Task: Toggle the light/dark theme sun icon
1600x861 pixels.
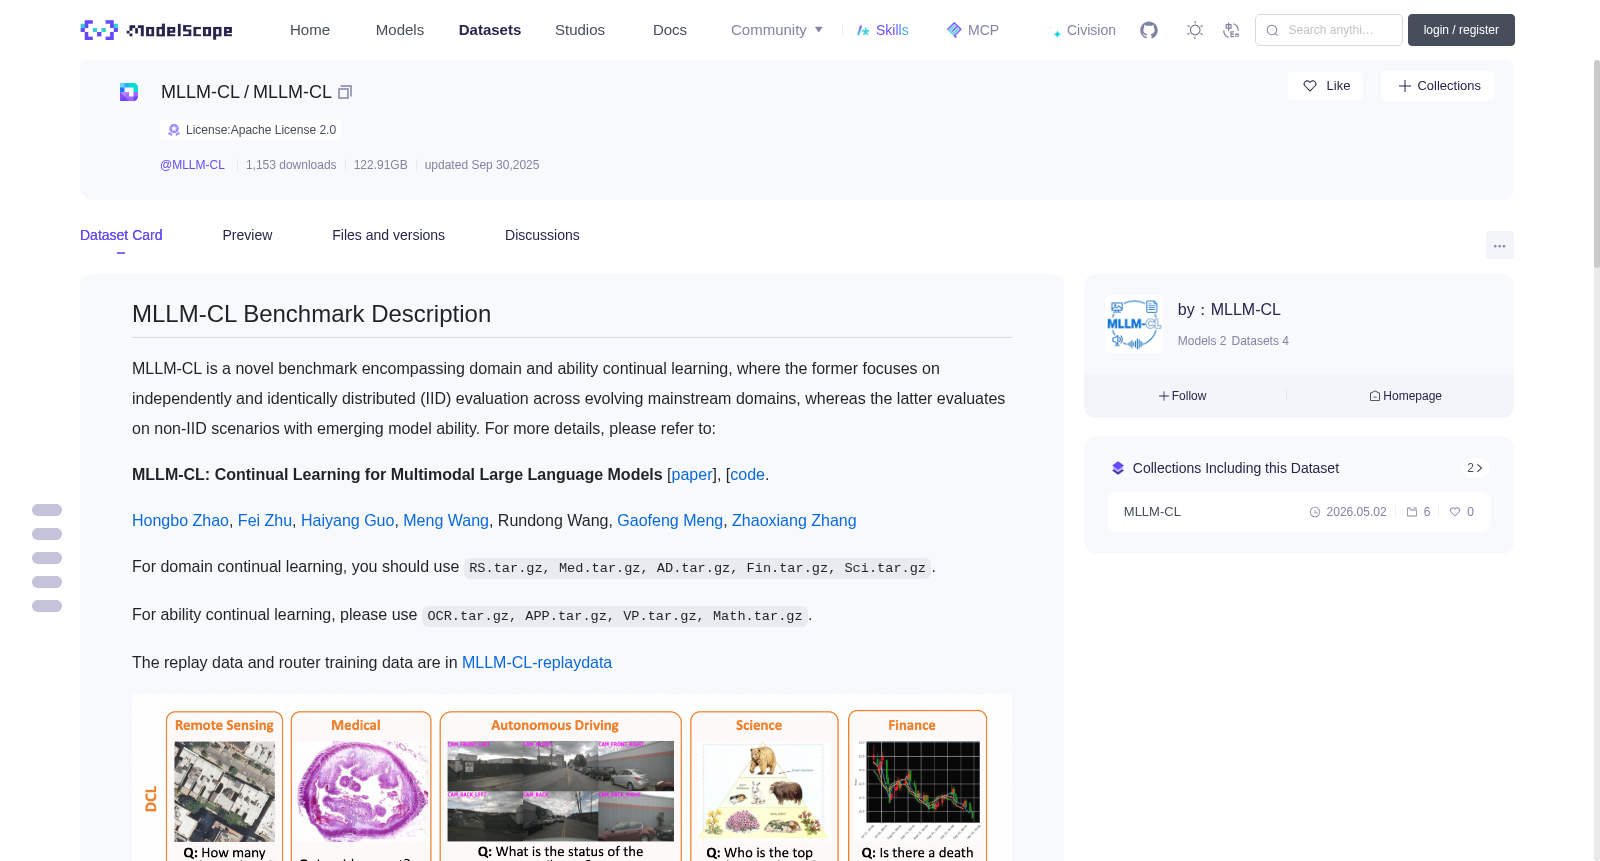Action: click(x=1195, y=30)
